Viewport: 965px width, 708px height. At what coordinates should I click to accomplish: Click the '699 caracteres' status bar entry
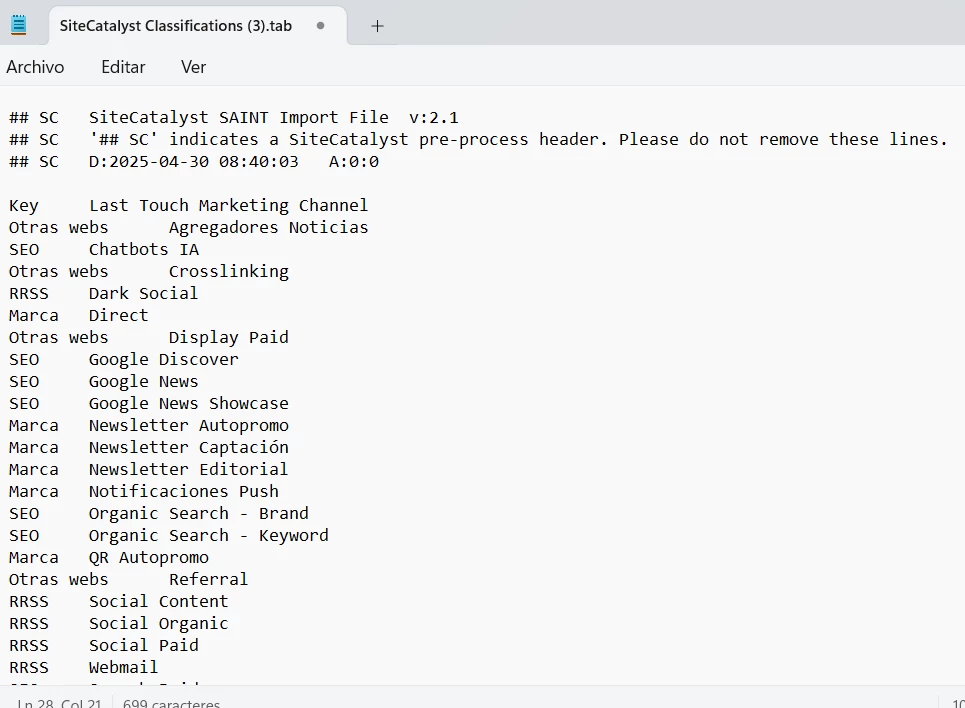tap(171, 703)
